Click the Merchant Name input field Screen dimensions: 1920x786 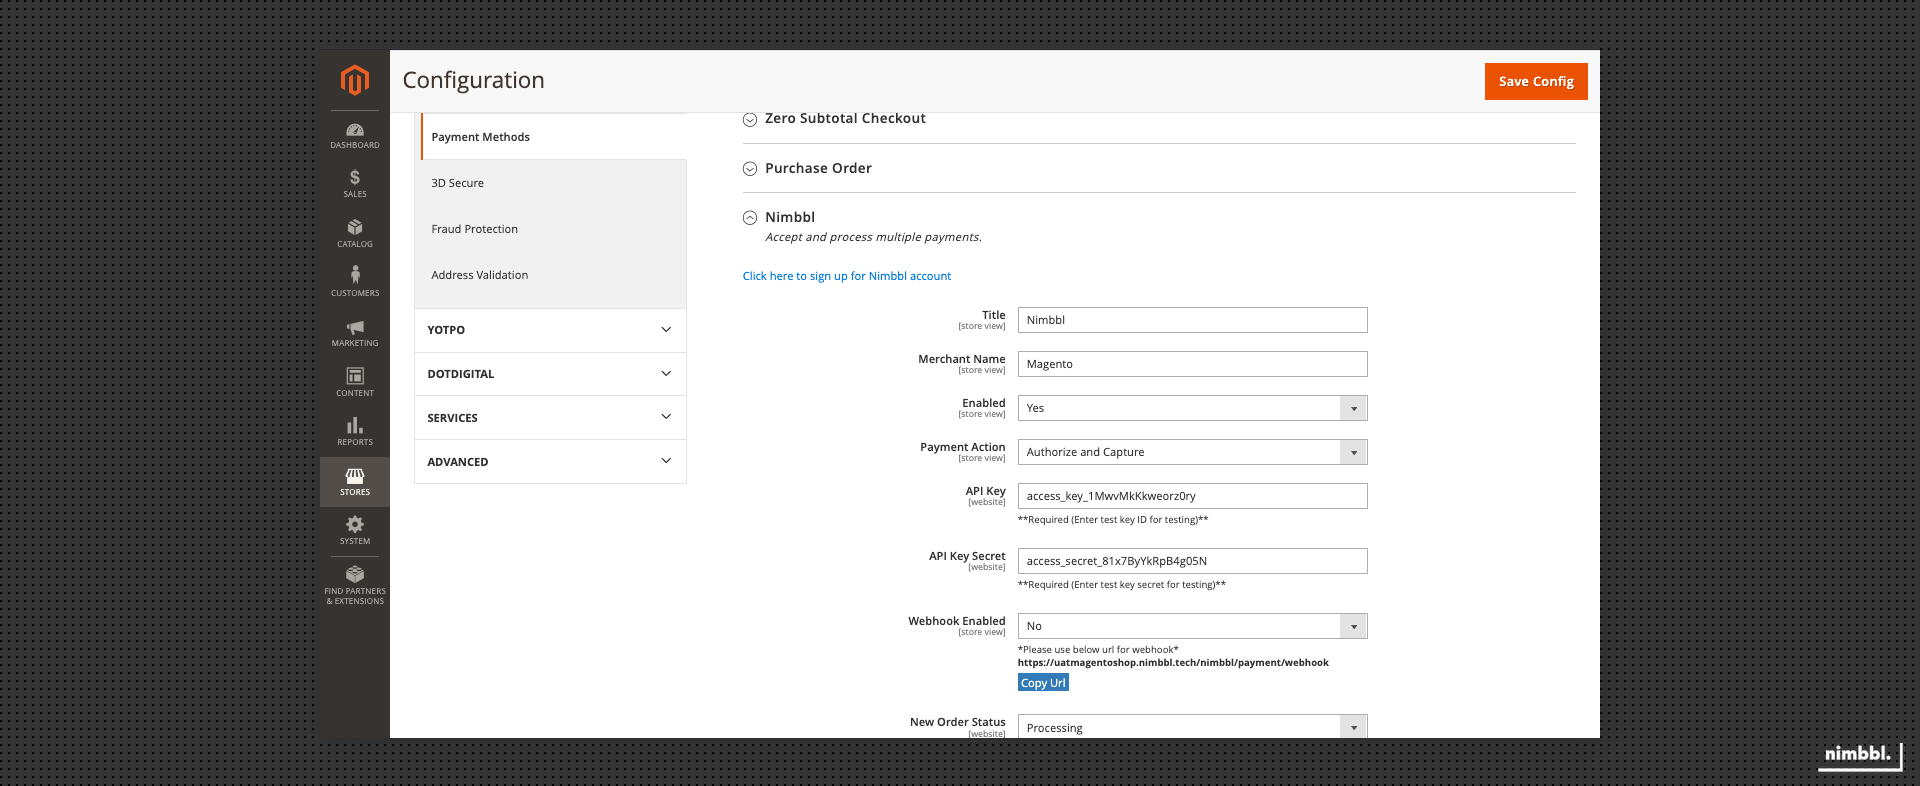click(x=1192, y=364)
